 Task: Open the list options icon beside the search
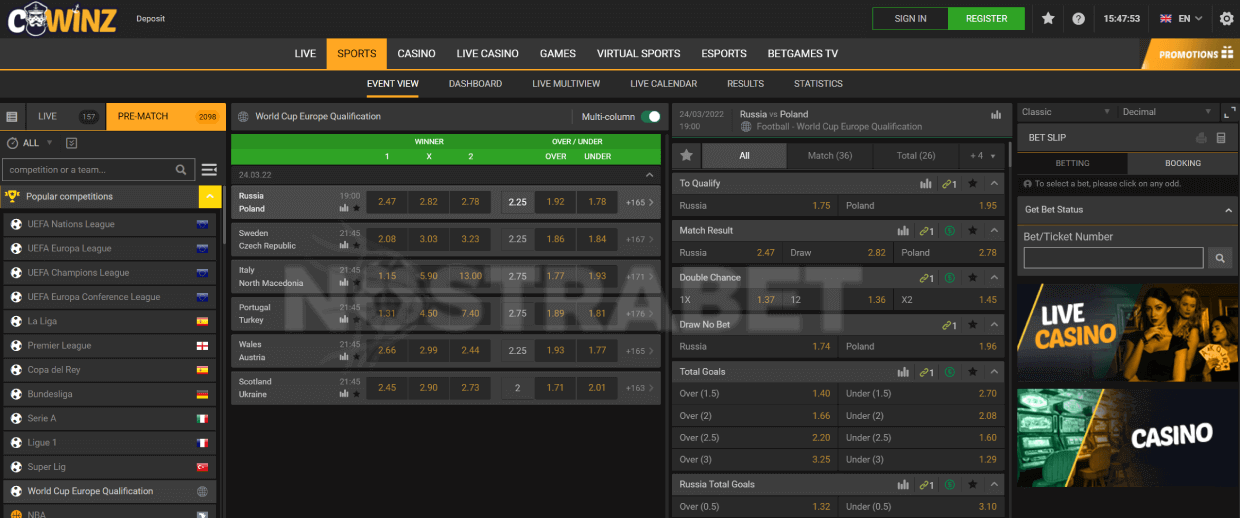pos(209,170)
